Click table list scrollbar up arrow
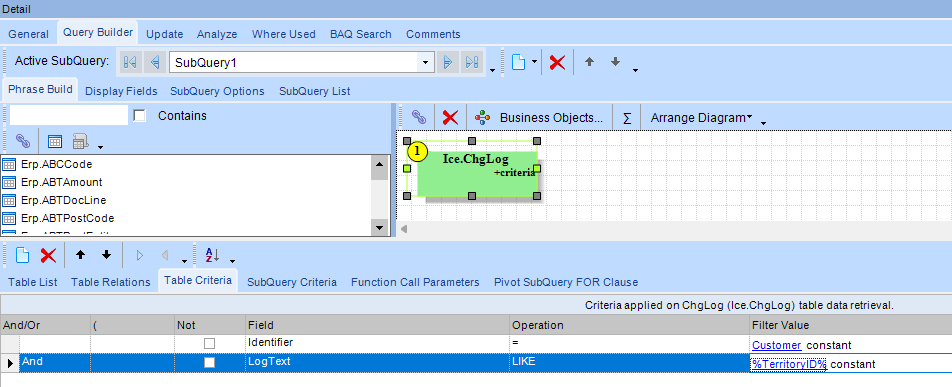The width and height of the screenshot is (952, 387). 379,164
